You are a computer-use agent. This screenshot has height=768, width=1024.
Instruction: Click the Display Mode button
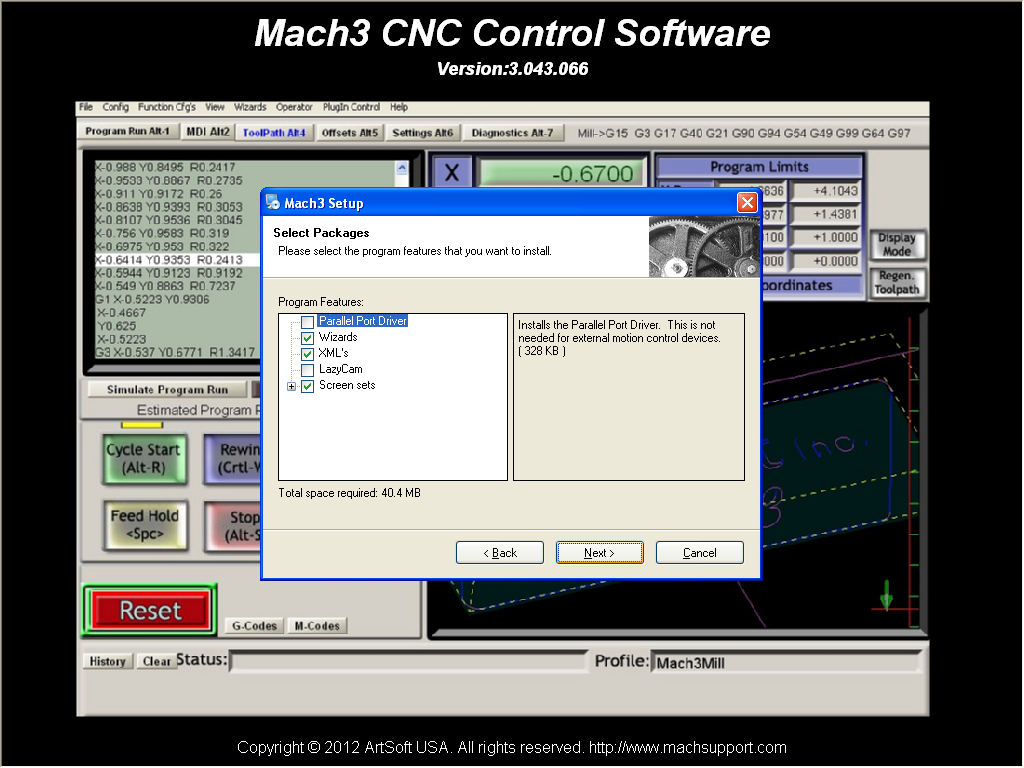[897, 245]
